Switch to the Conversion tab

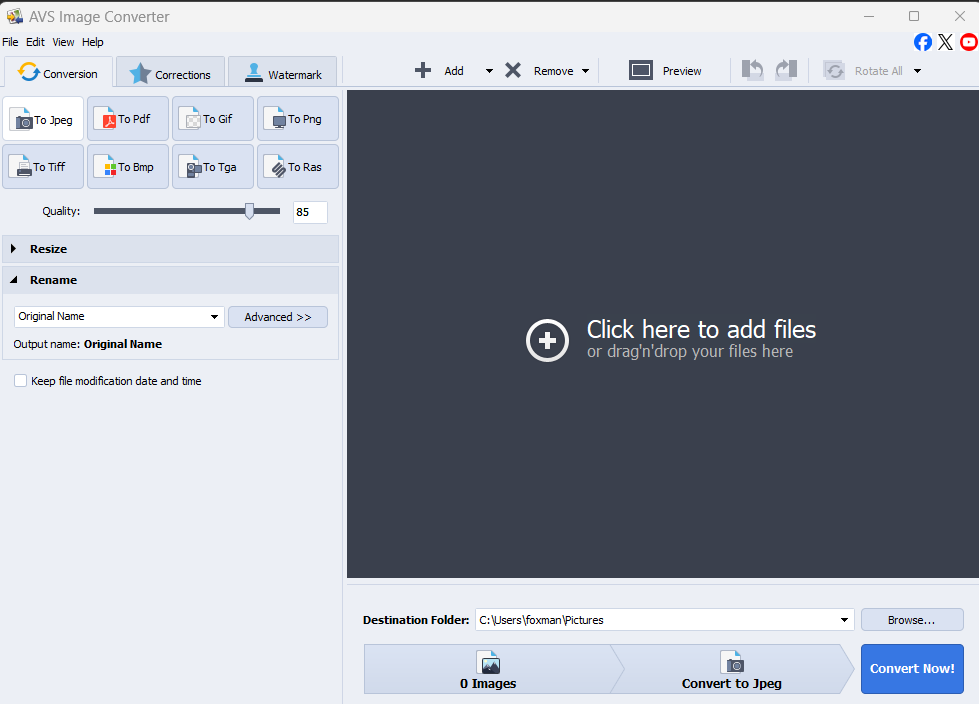58,73
